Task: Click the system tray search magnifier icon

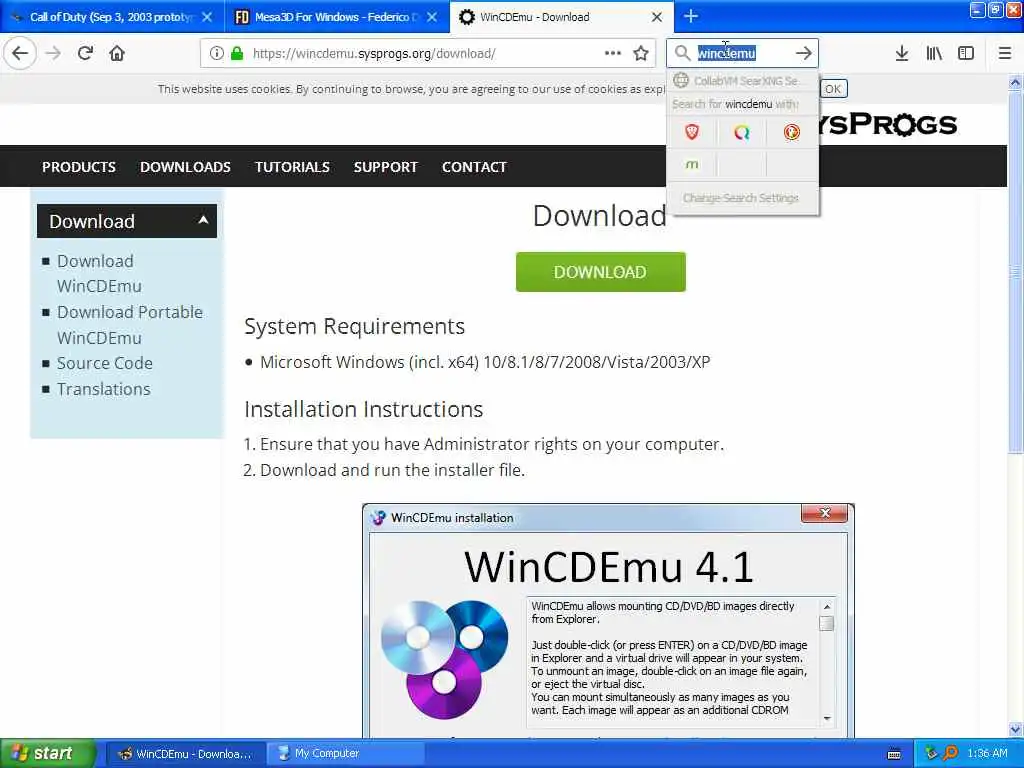Action: [950, 754]
